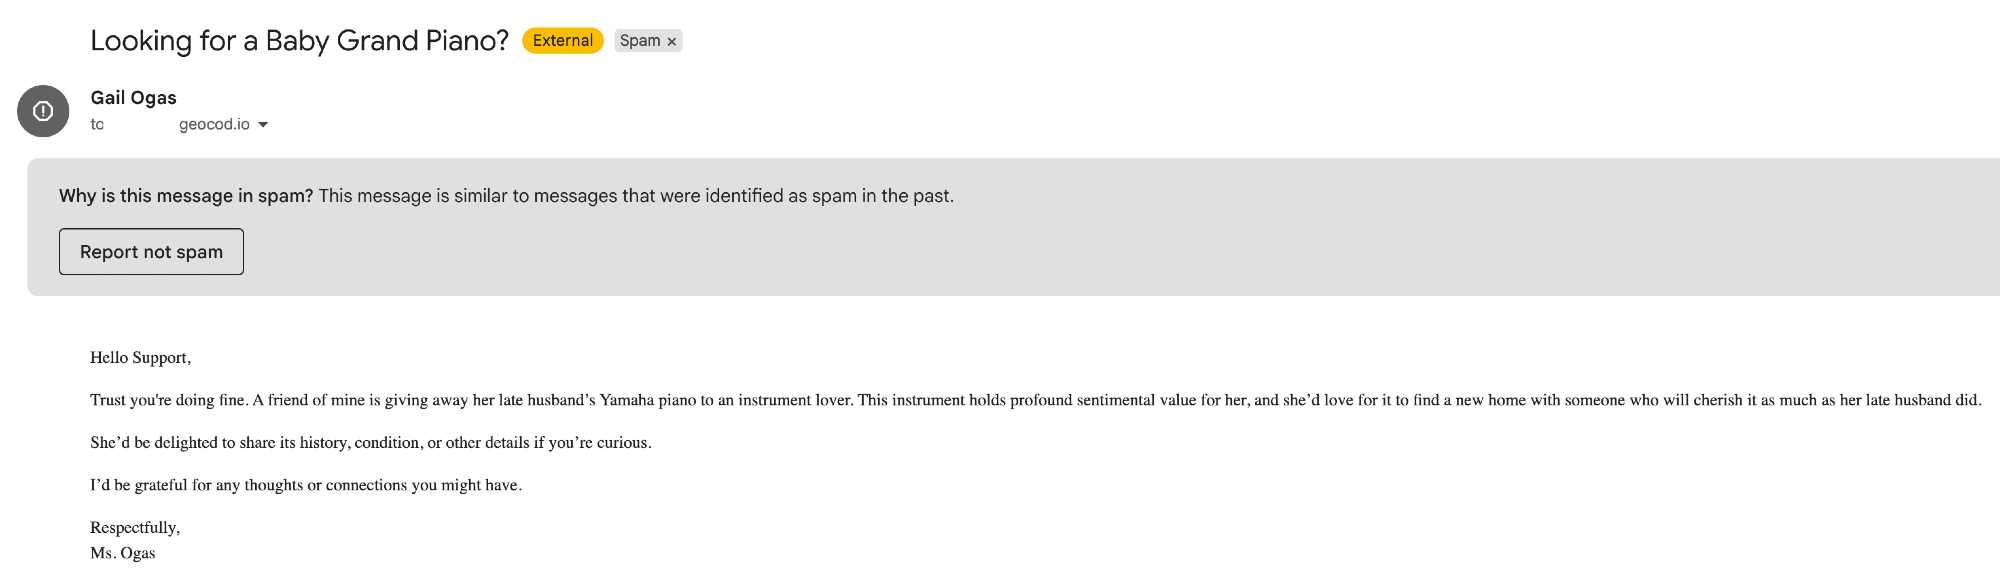Click the line starting "She'd be delighted"
Viewport: 2000px width, 578px height.
pyautogui.click(x=370, y=443)
